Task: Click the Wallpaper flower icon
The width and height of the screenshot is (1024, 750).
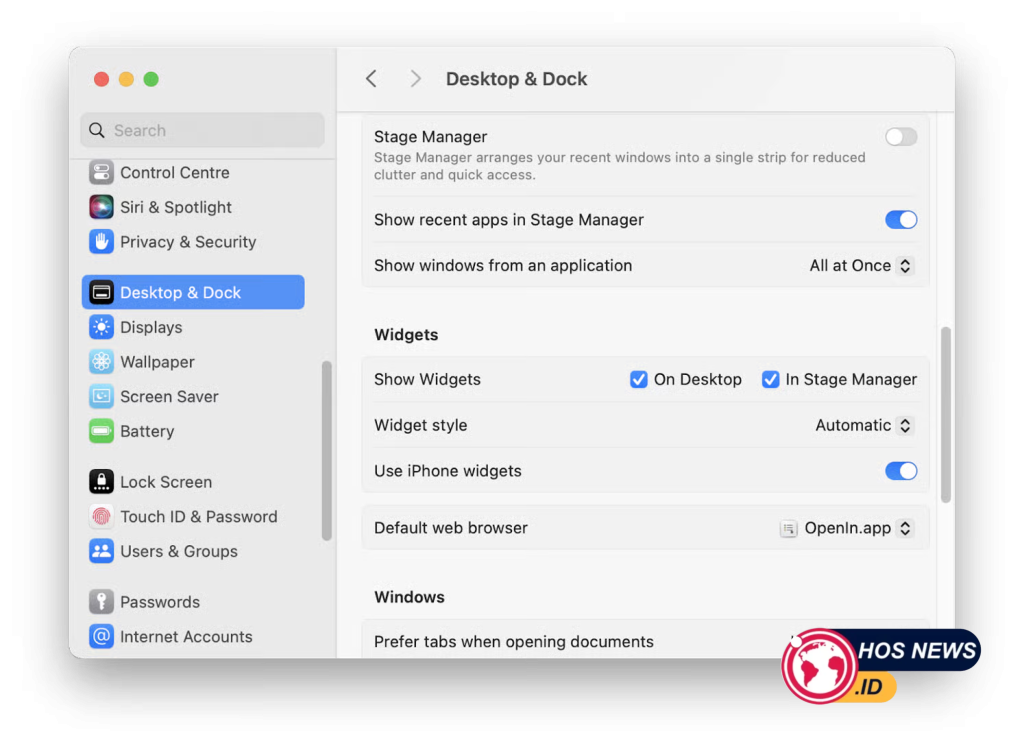Action: pyautogui.click(x=101, y=362)
